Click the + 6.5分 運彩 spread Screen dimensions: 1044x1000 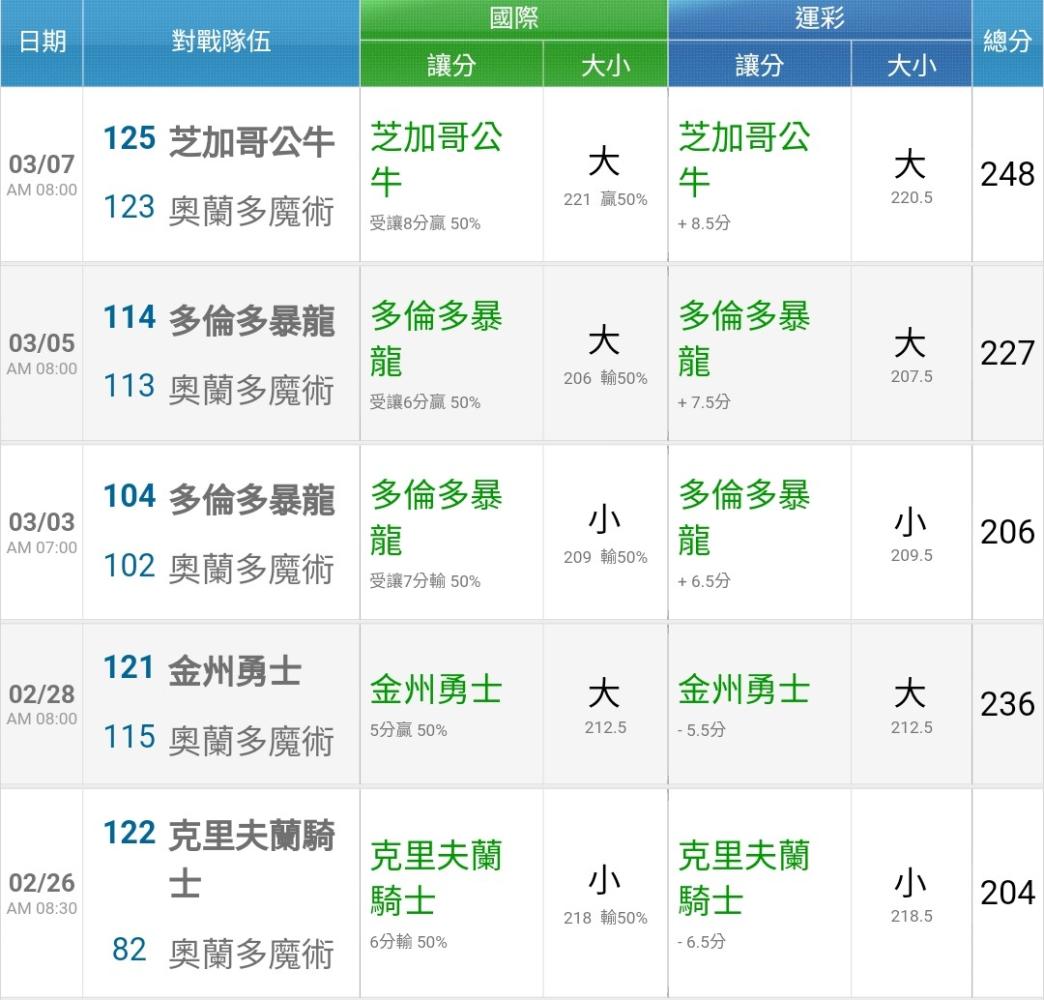[x=704, y=581]
